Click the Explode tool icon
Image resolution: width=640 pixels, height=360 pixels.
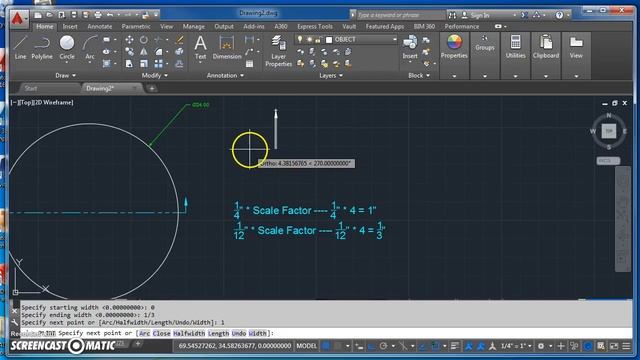(179, 52)
